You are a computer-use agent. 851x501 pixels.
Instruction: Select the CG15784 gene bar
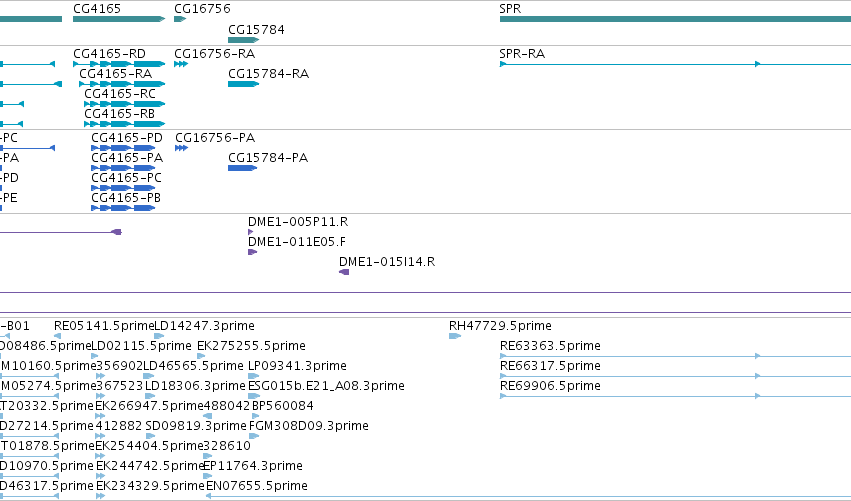pyautogui.click(x=244, y=40)
